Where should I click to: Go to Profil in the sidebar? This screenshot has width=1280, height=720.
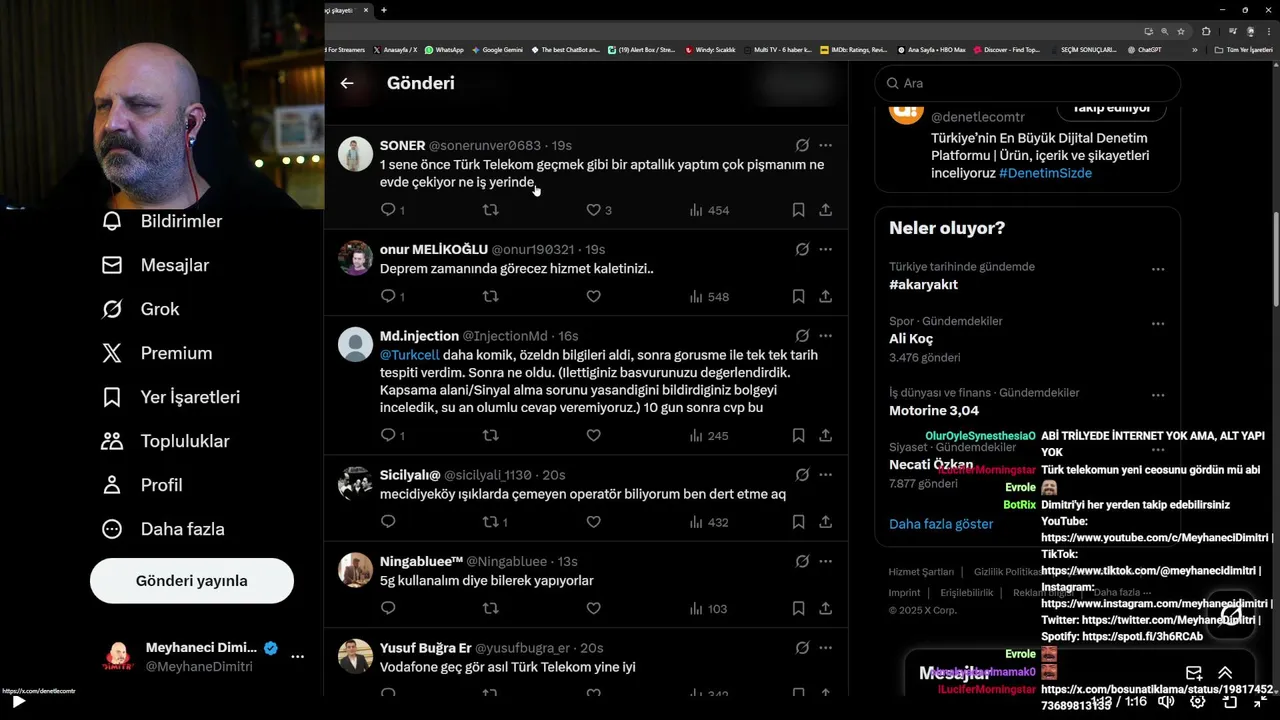click(141, 485)
